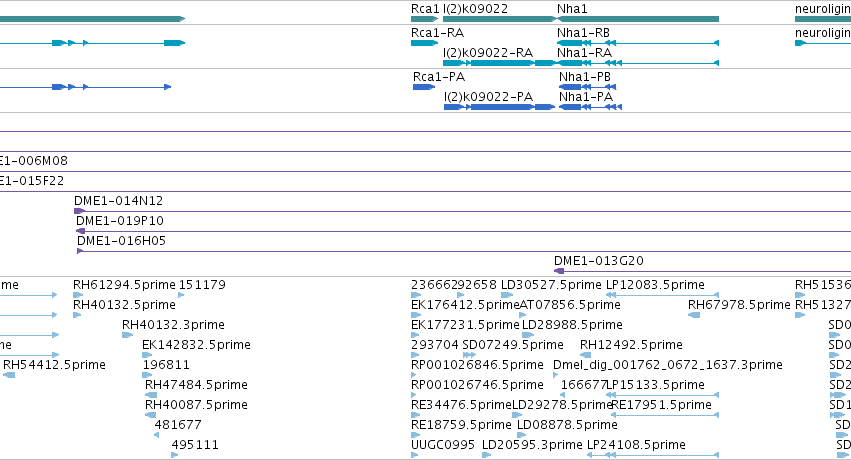The image size is (851, 460).
Task: Click the l(2)k09022-PA protein glyph
Action: pyautogui.click(x=499, y=107)
